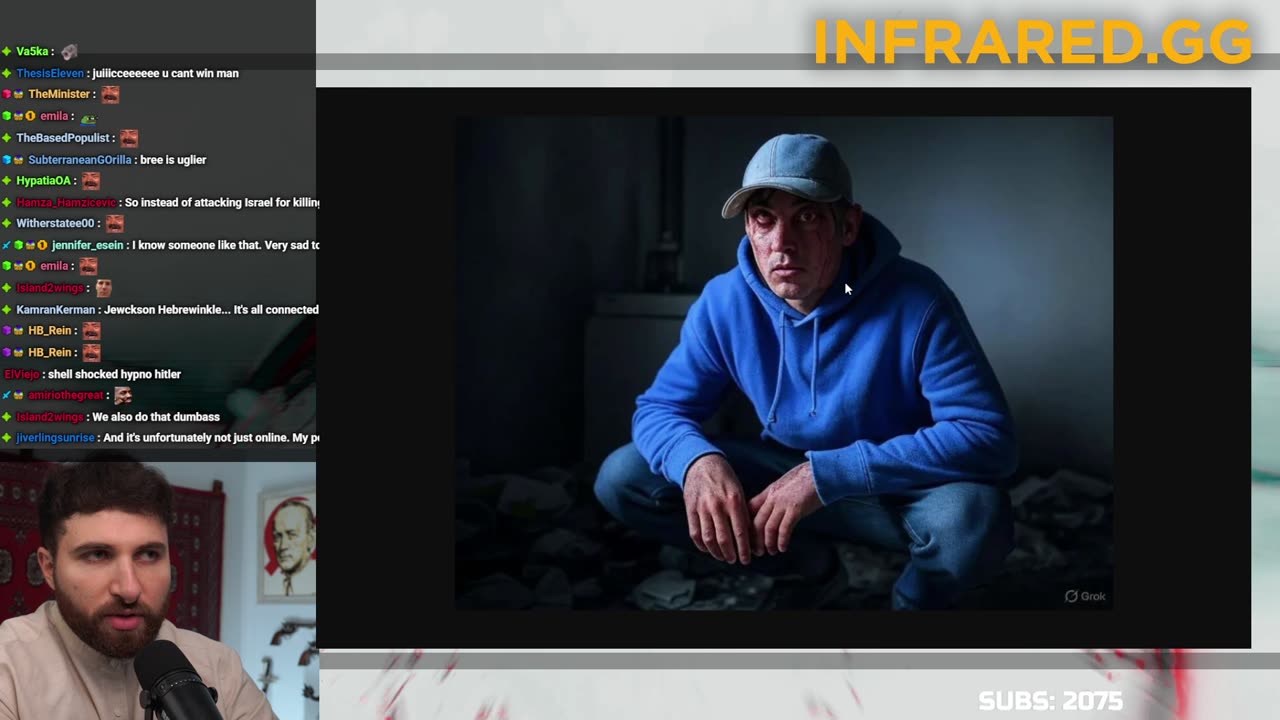Open ThesisEleven's username in chat
This screenshot has height=720, width=1280.
(50, 73)
